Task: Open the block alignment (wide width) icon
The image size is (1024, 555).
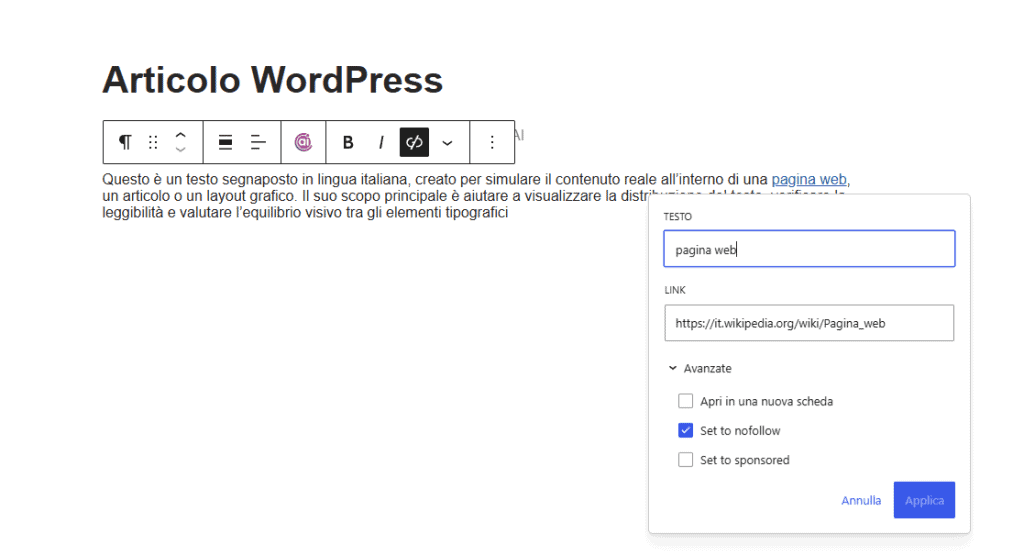Action: [x=225, y=142]
